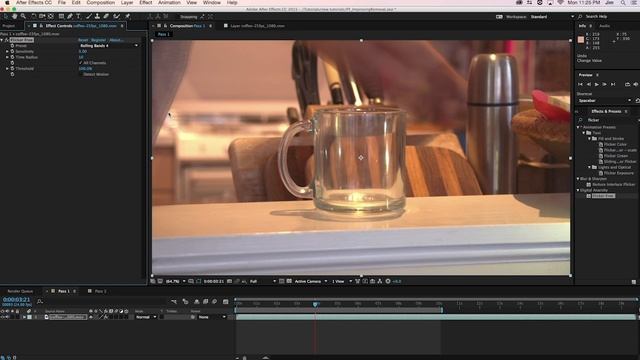Image resolution: width=640 pixels, height=360 pixels.
Task: Select the Selection arrow tool
Action: click(5, 16)
